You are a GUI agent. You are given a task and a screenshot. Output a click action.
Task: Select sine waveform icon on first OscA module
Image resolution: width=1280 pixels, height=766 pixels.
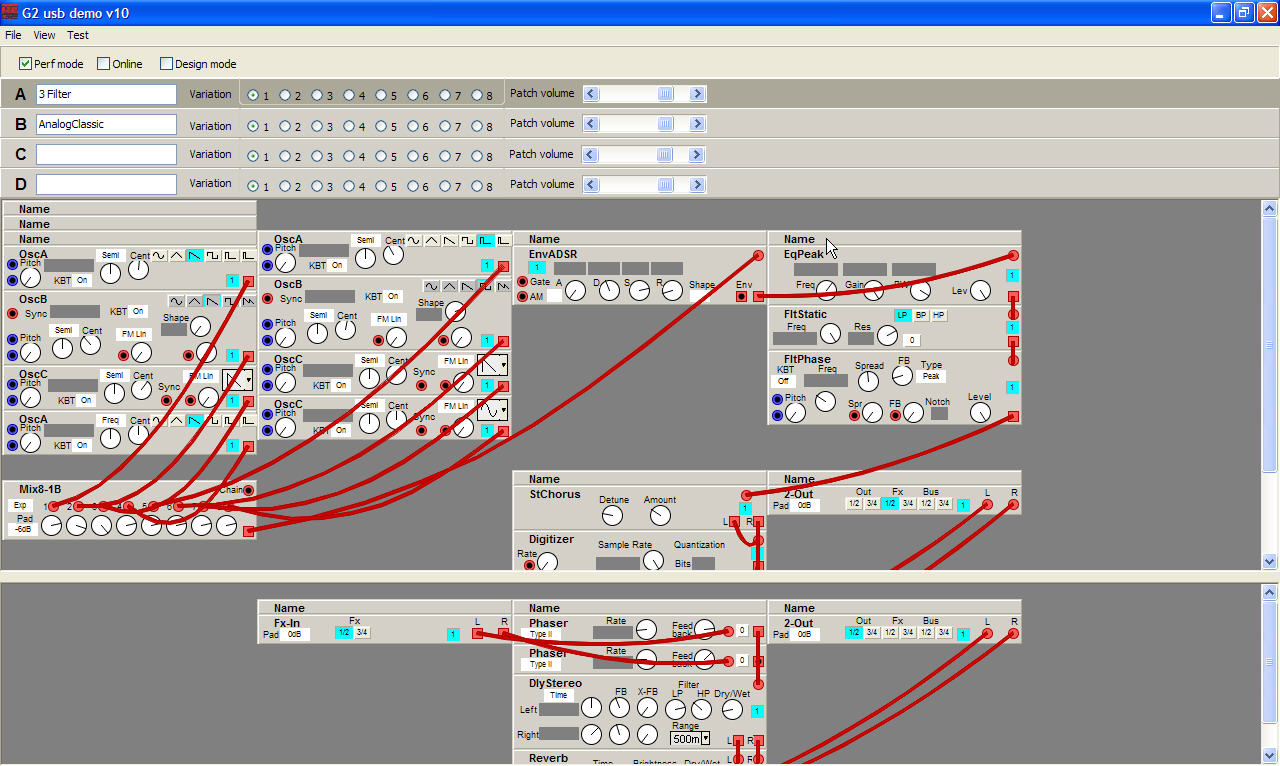click(158, 256)
